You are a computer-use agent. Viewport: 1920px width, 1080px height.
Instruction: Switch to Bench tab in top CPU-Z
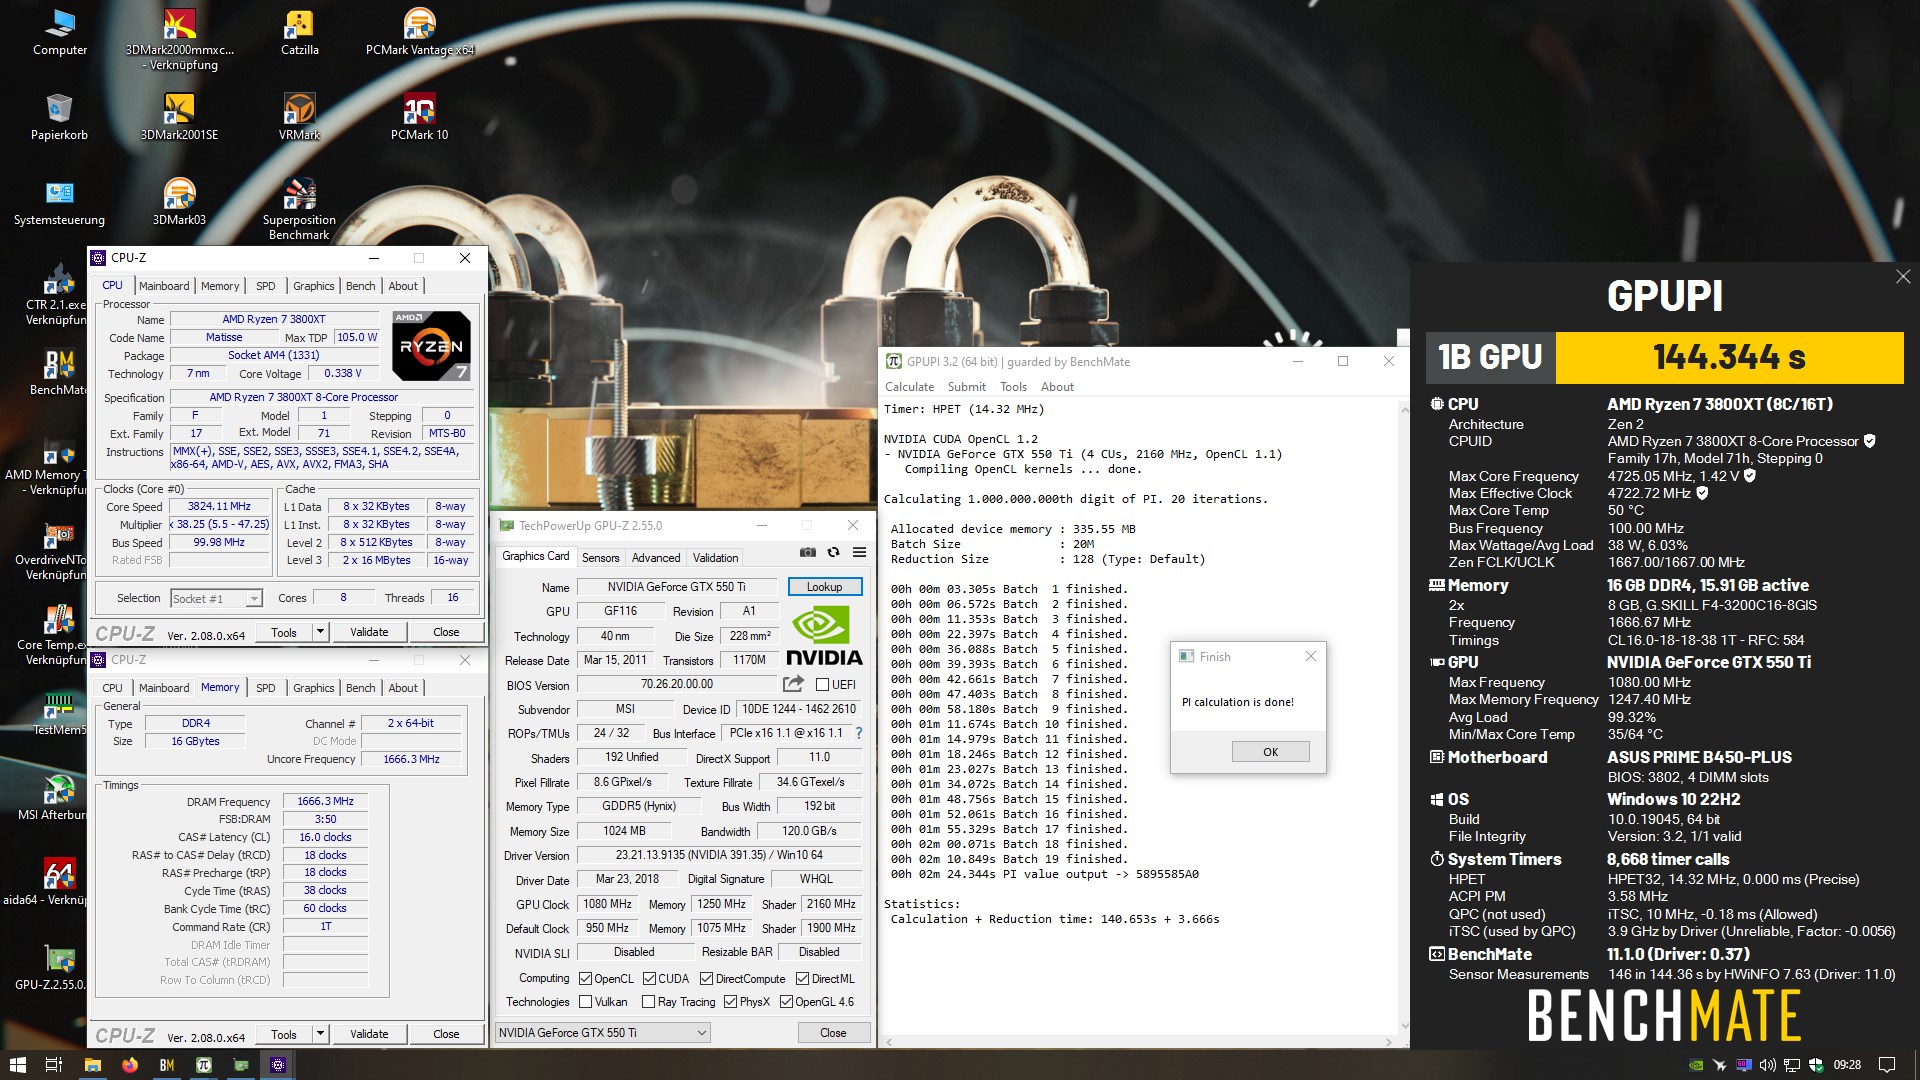coord(360,286)
